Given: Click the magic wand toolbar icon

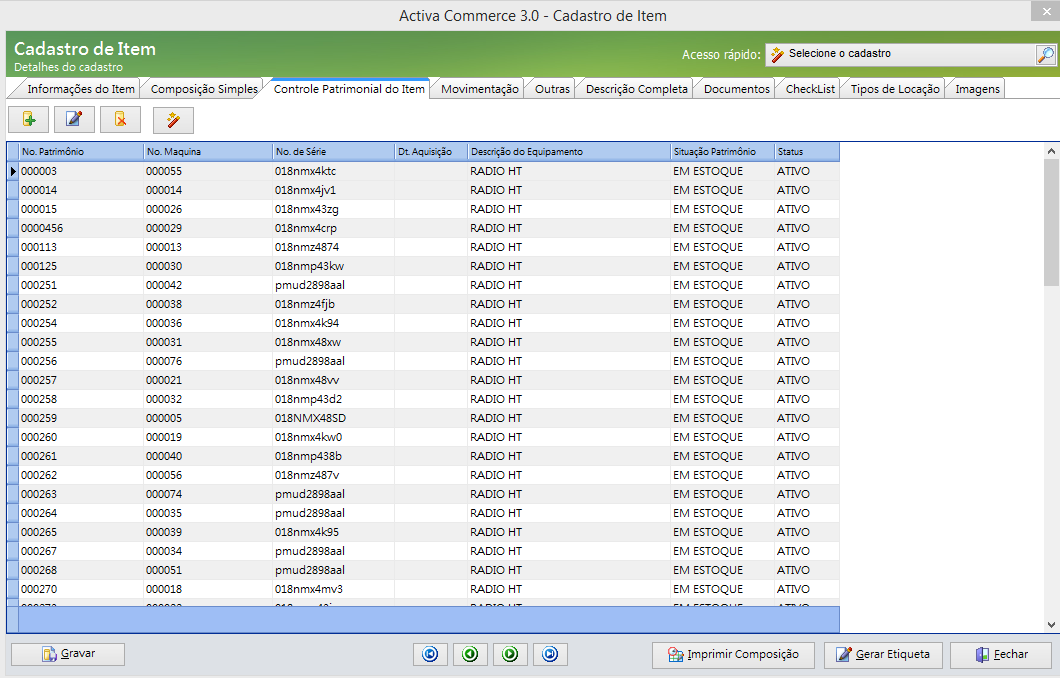Looking at the screenshot, I should 173,120.
